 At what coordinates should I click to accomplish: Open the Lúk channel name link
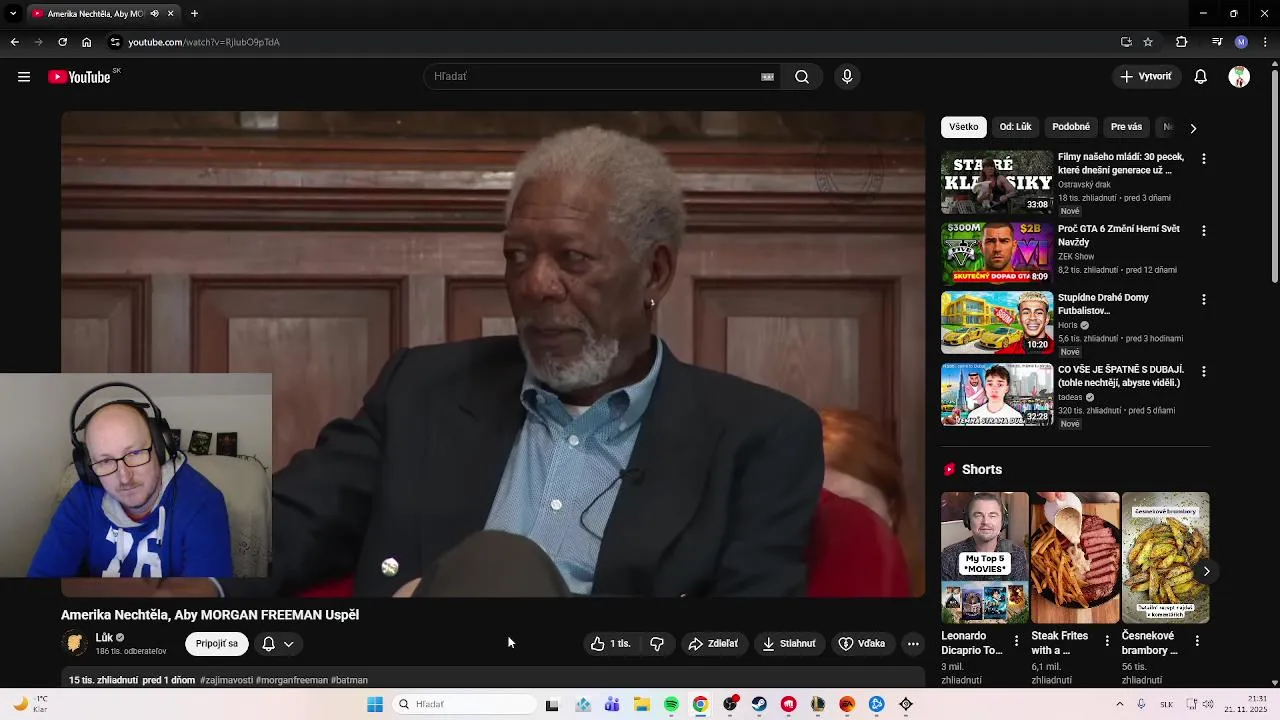pos(104,638)
